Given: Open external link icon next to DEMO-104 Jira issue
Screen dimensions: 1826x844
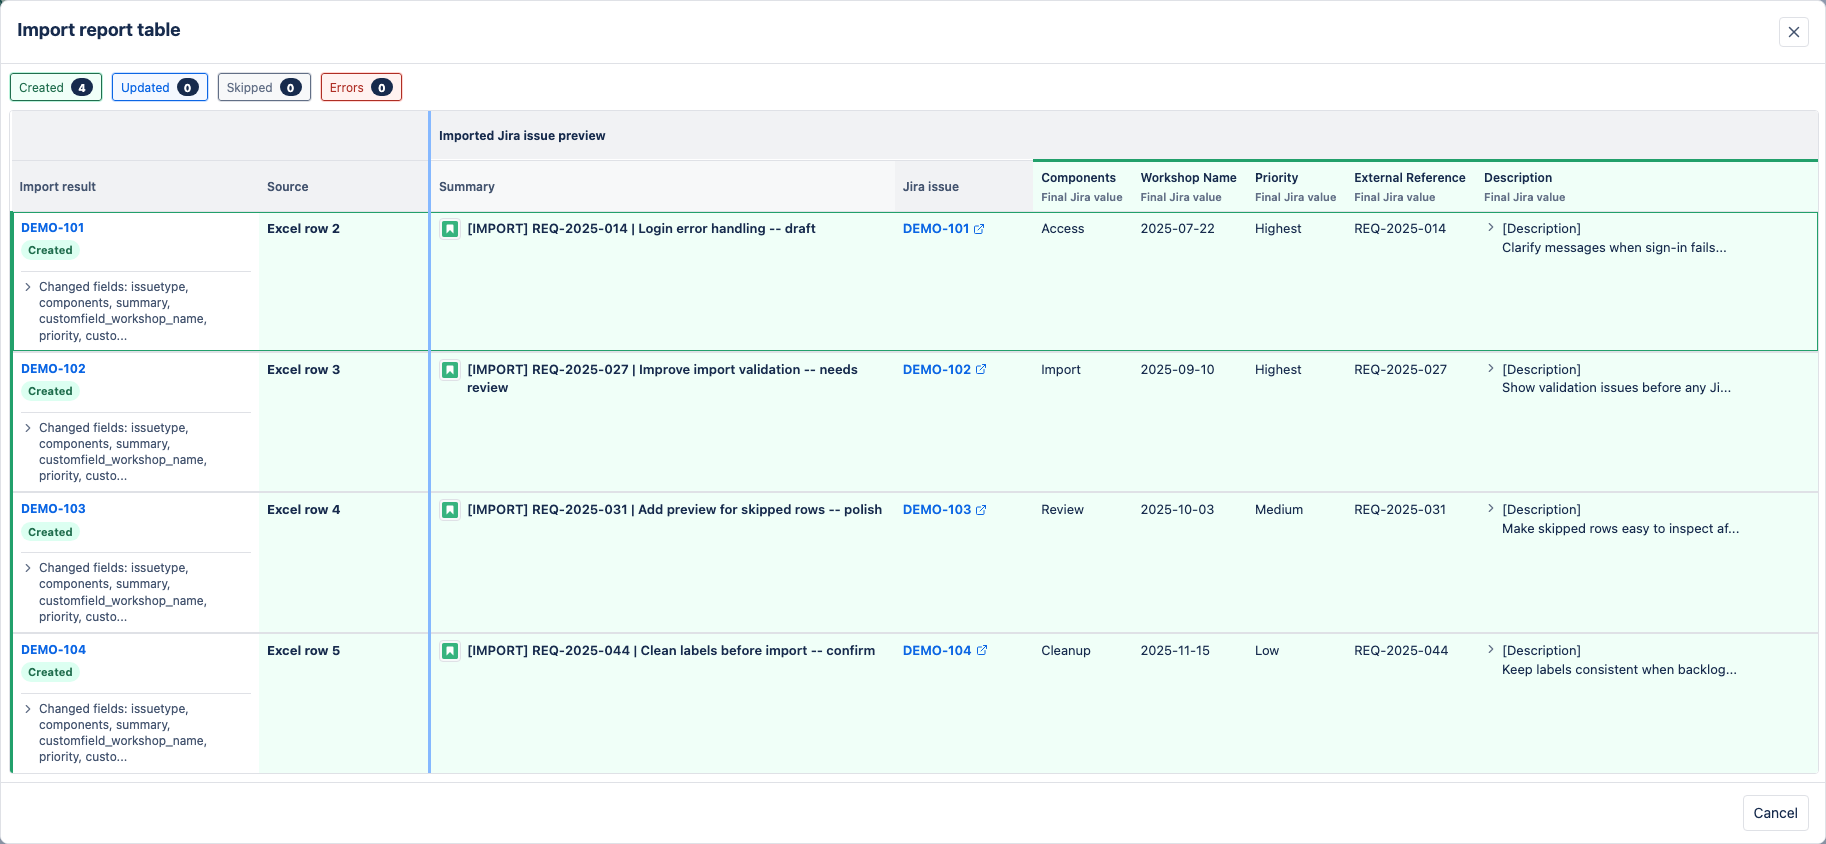Looking at the screenshot, I should (981, 651).
